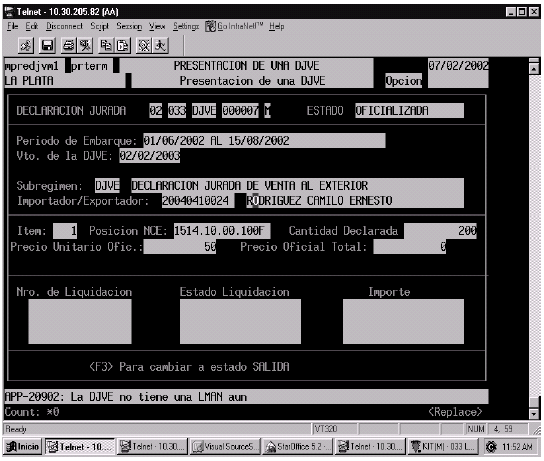Open the Disconnect menu
This screenshot has height=461, width=544.
pos(65,26)
